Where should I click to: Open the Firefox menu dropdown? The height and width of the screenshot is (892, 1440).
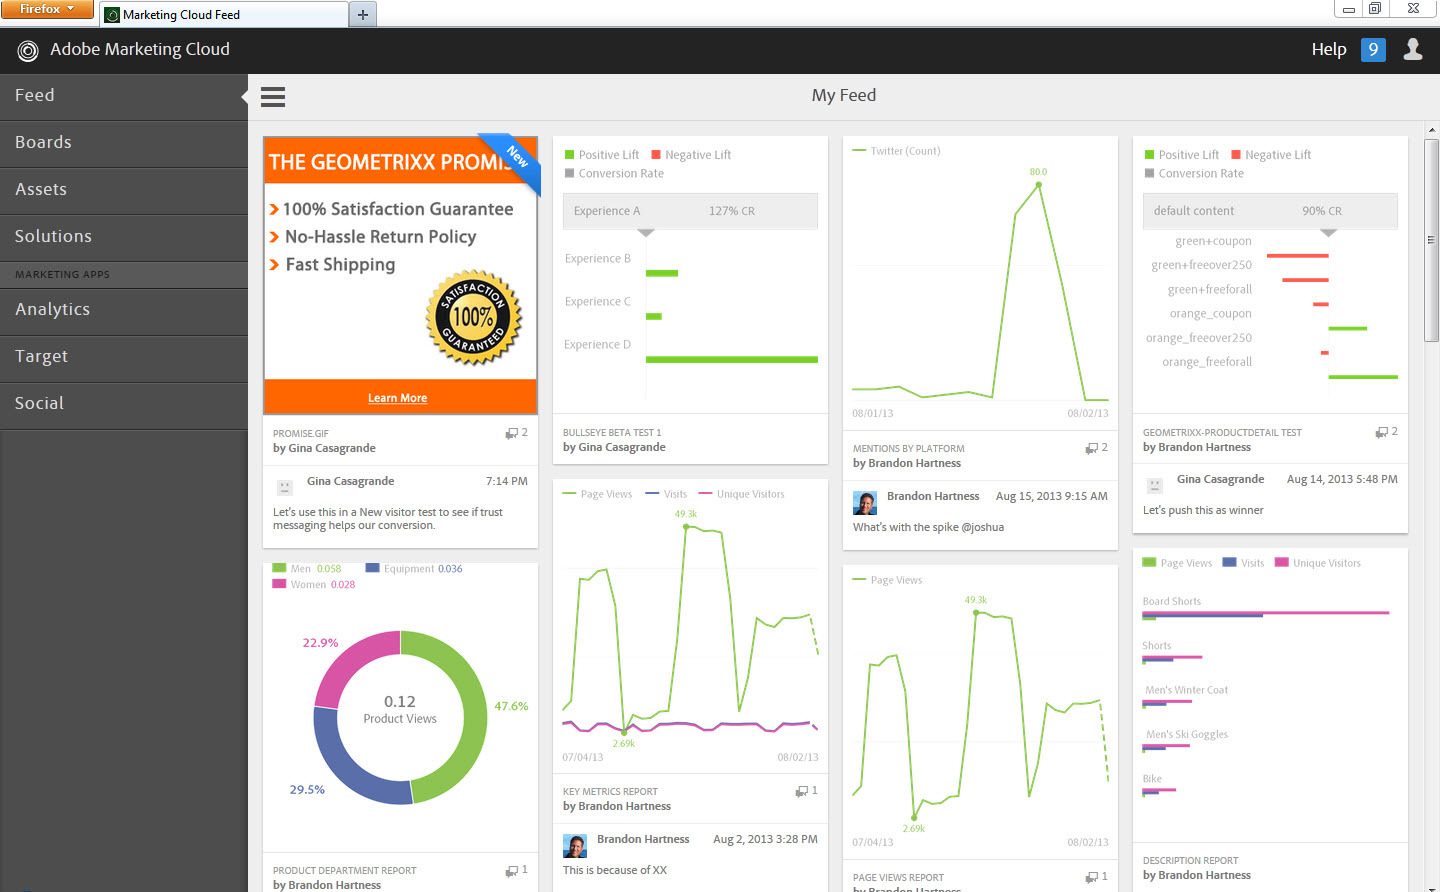(46, 9)
